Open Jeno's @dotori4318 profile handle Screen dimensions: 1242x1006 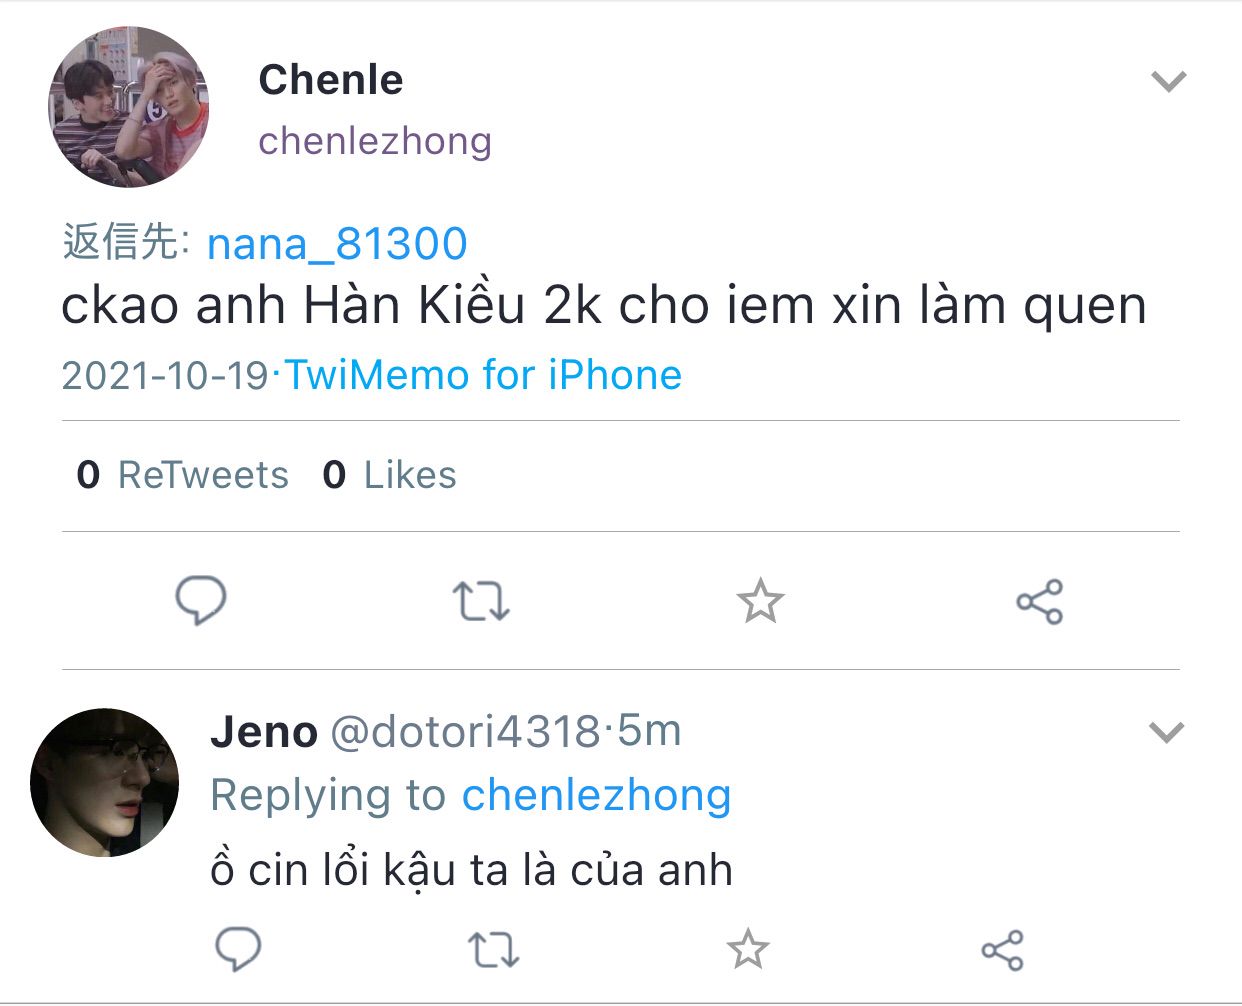[465, 732]
